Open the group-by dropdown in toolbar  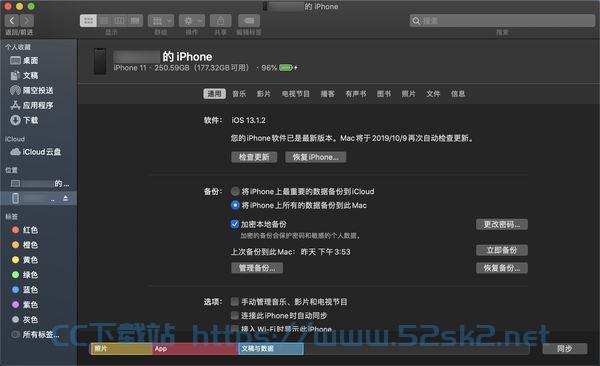click(x=161, y=21)
